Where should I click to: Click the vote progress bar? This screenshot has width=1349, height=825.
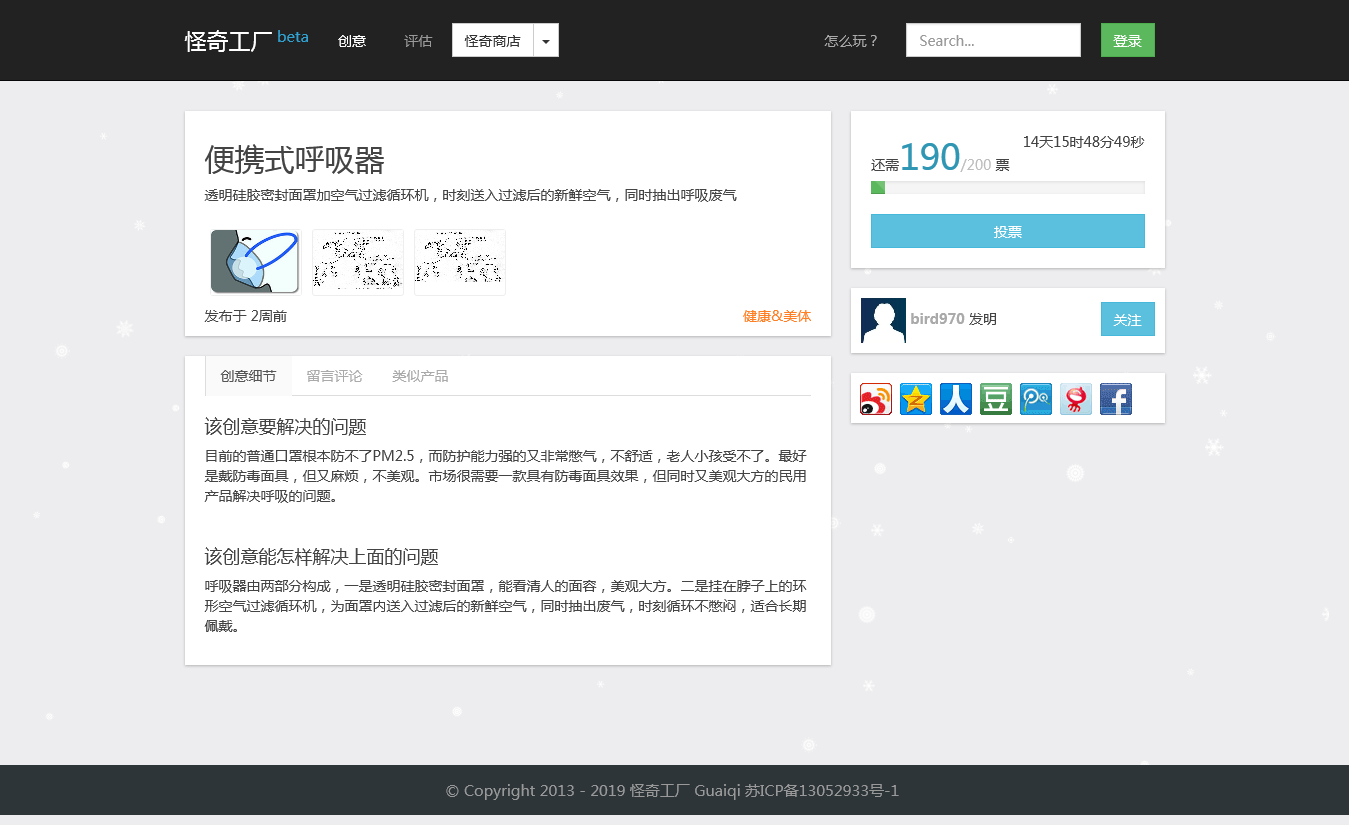(1008, 188)
